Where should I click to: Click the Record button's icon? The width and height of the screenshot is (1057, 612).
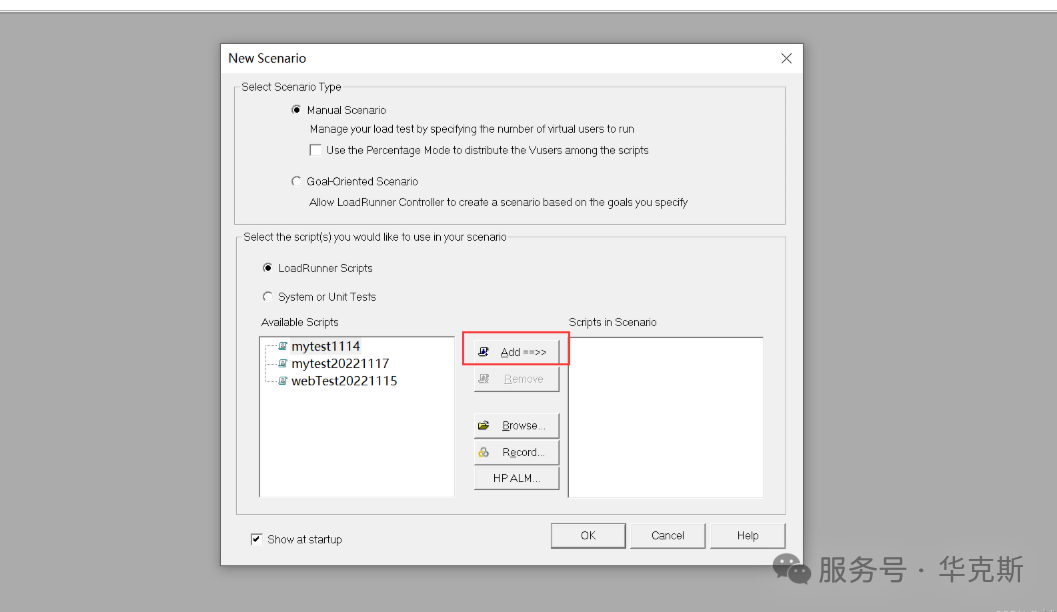coord(483,452)
